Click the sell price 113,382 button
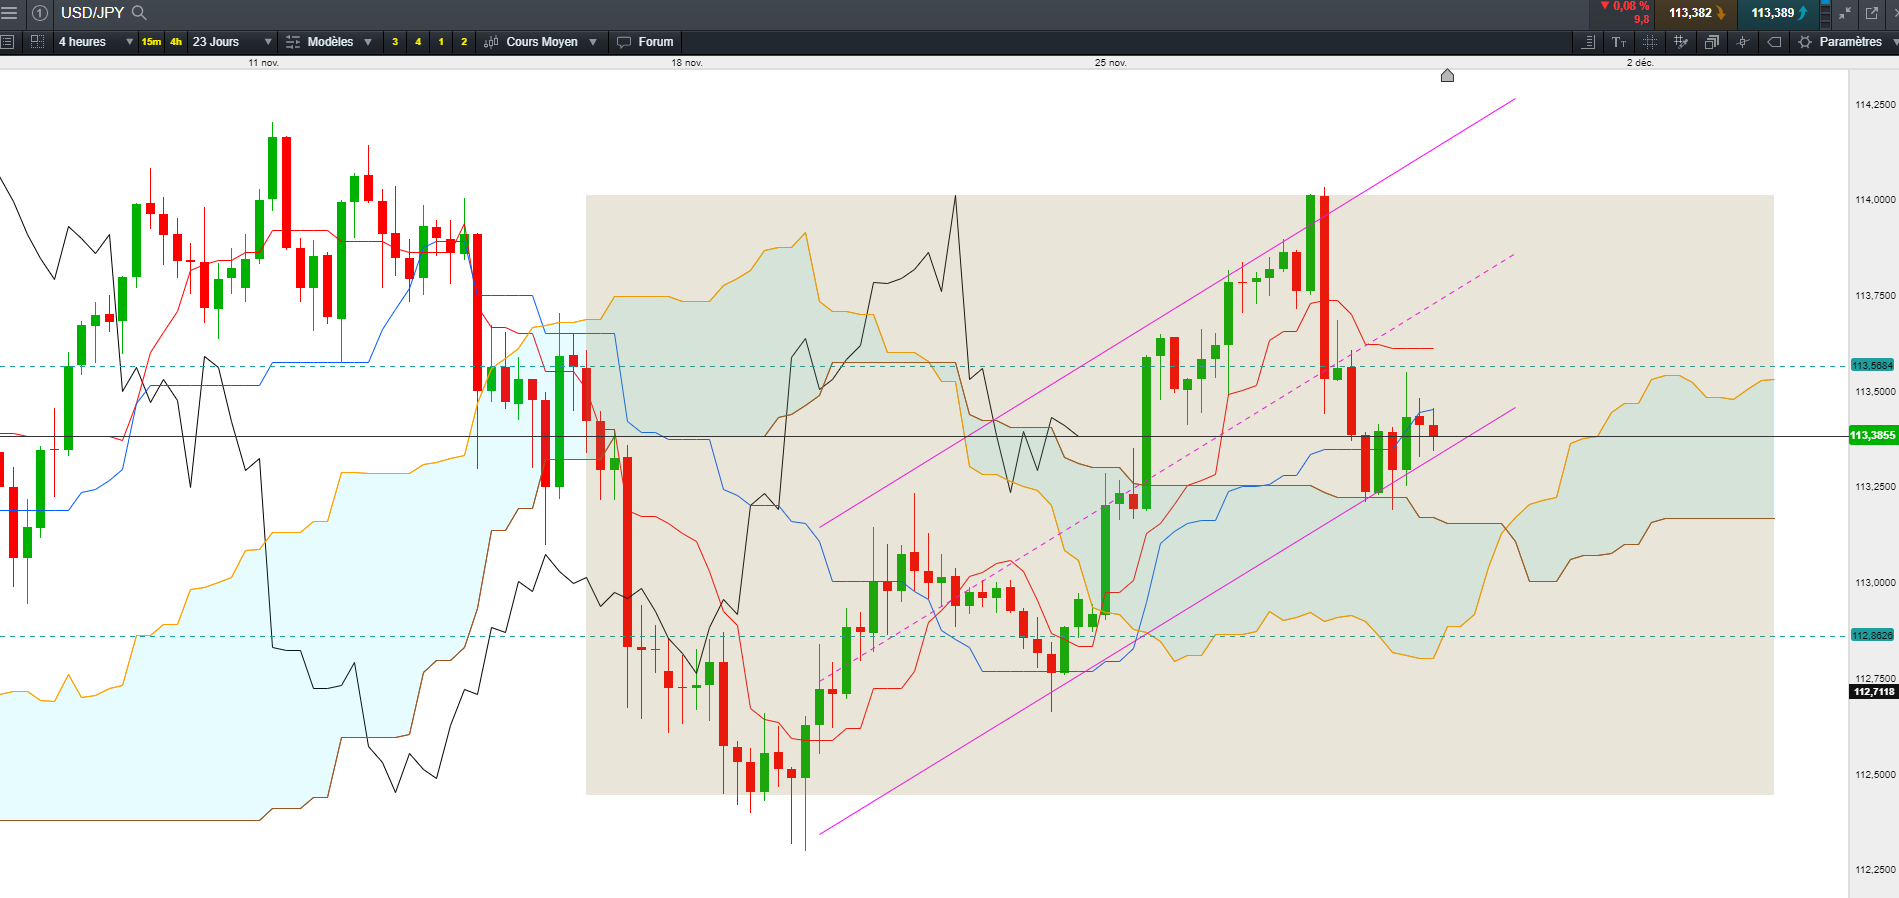This screenshot has width=1899, height=898. 1697,13
